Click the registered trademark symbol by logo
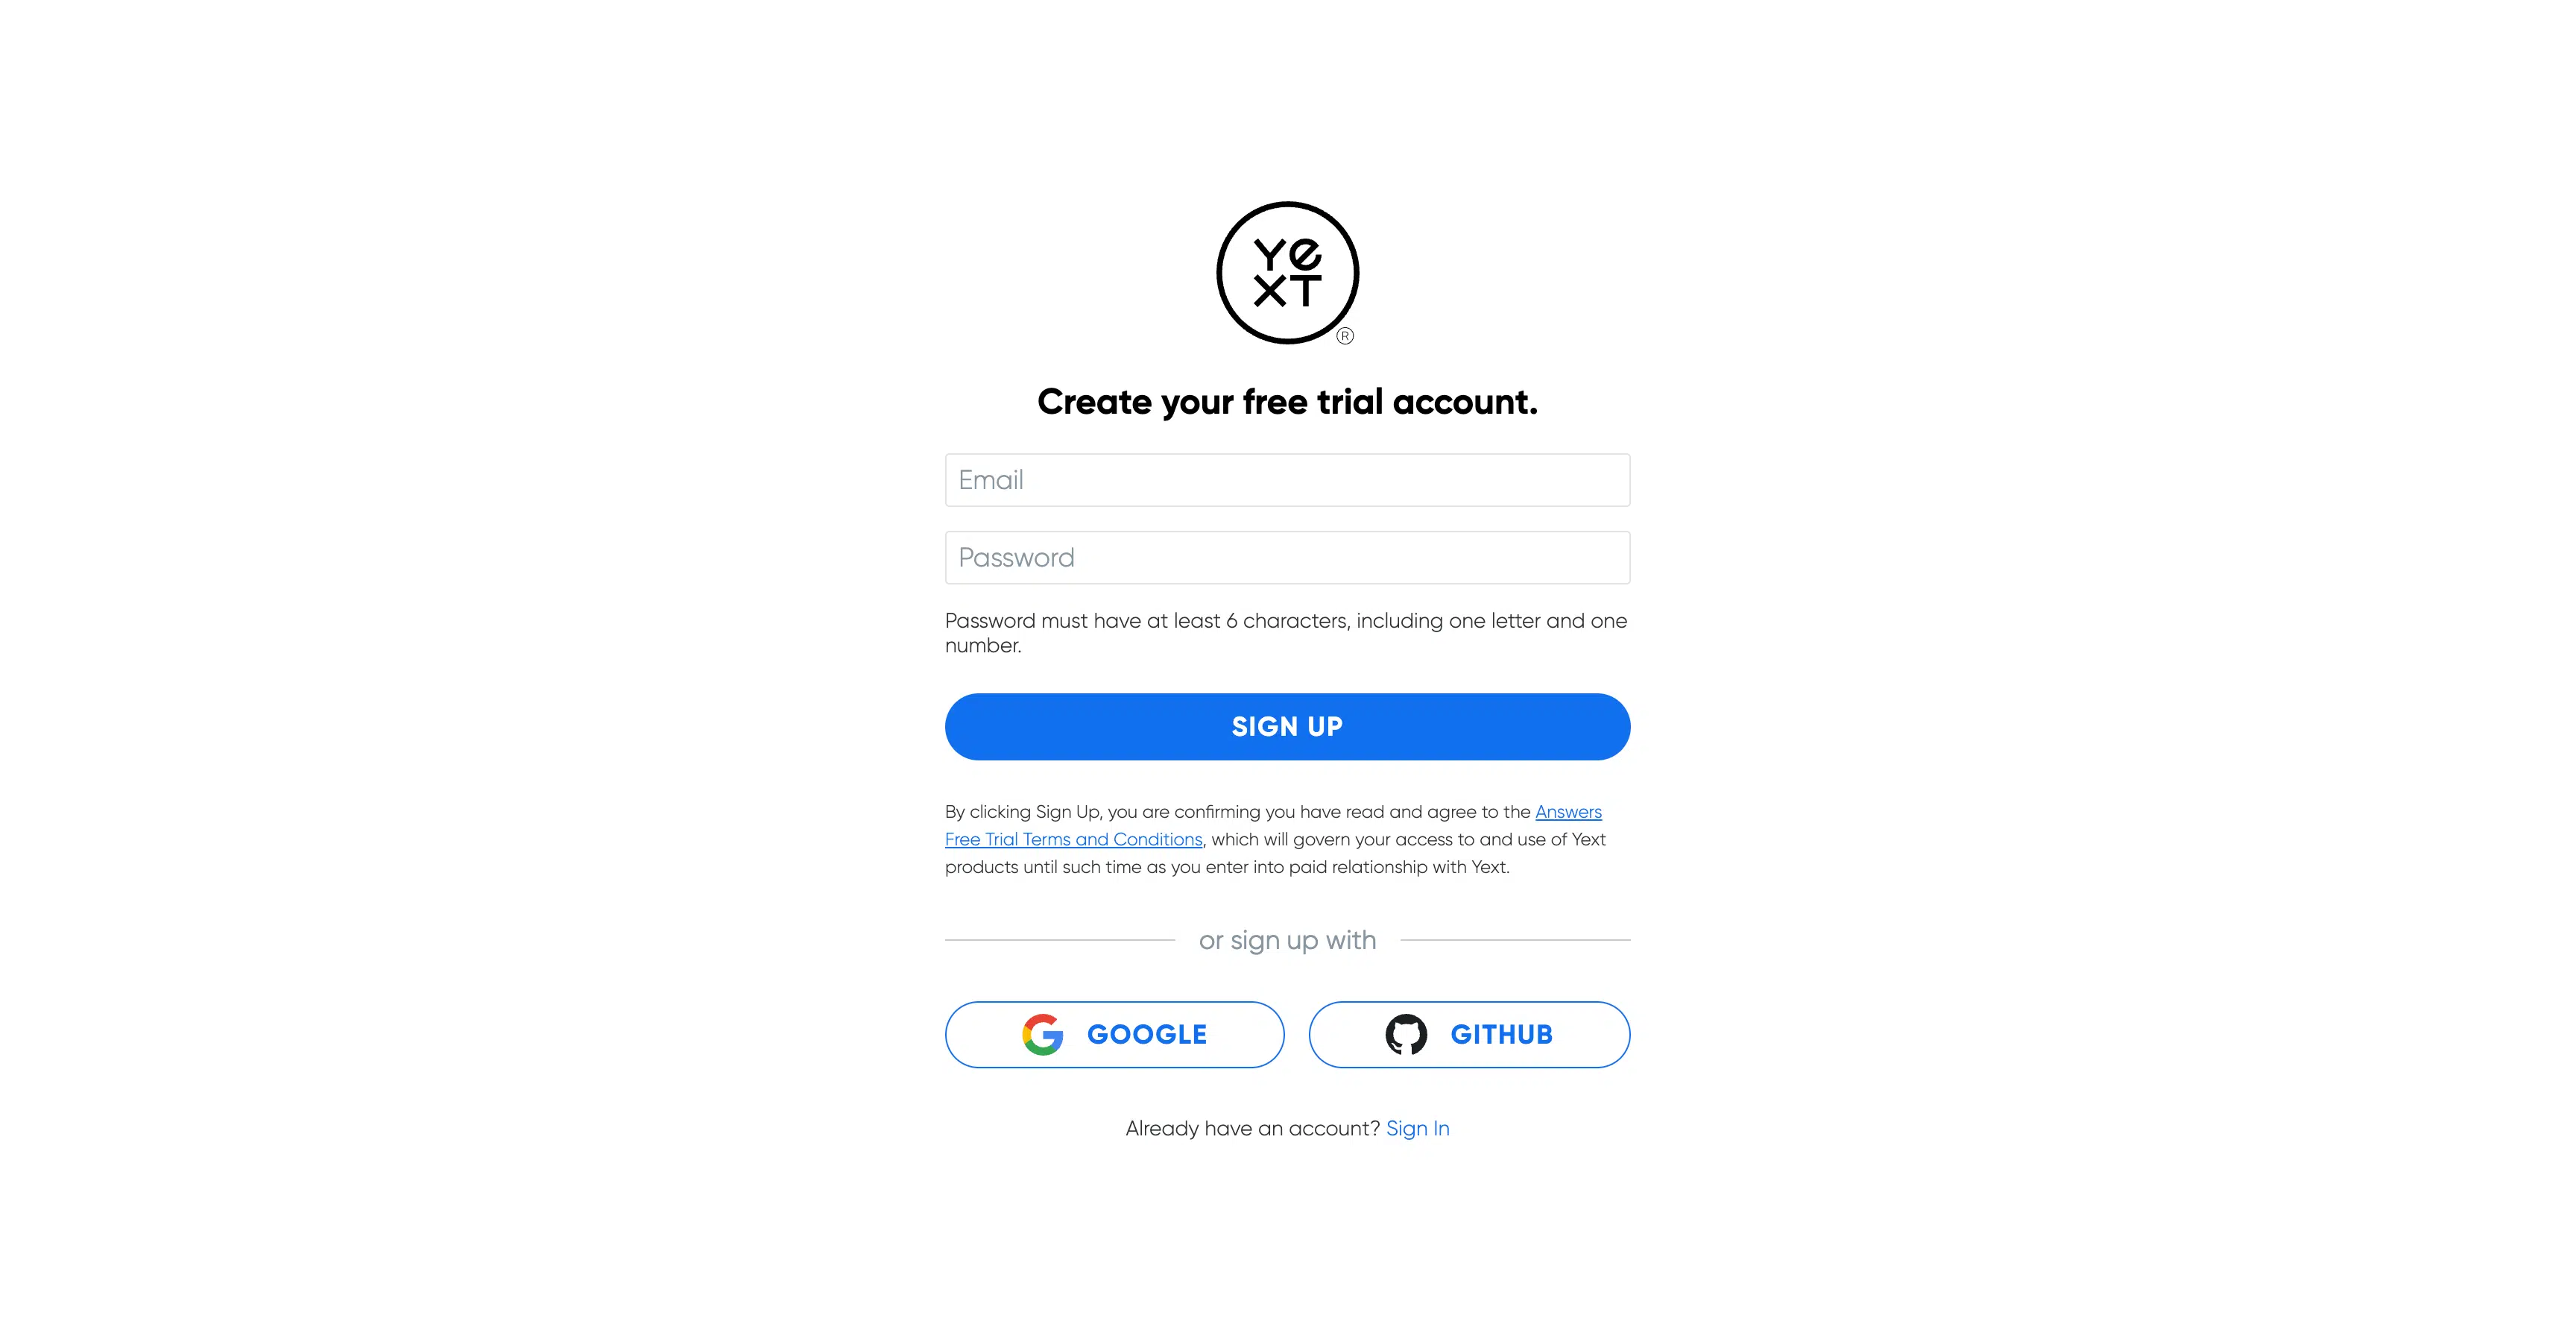Viewport: 2576px width, 1327px height. (x=1345, y=336)
